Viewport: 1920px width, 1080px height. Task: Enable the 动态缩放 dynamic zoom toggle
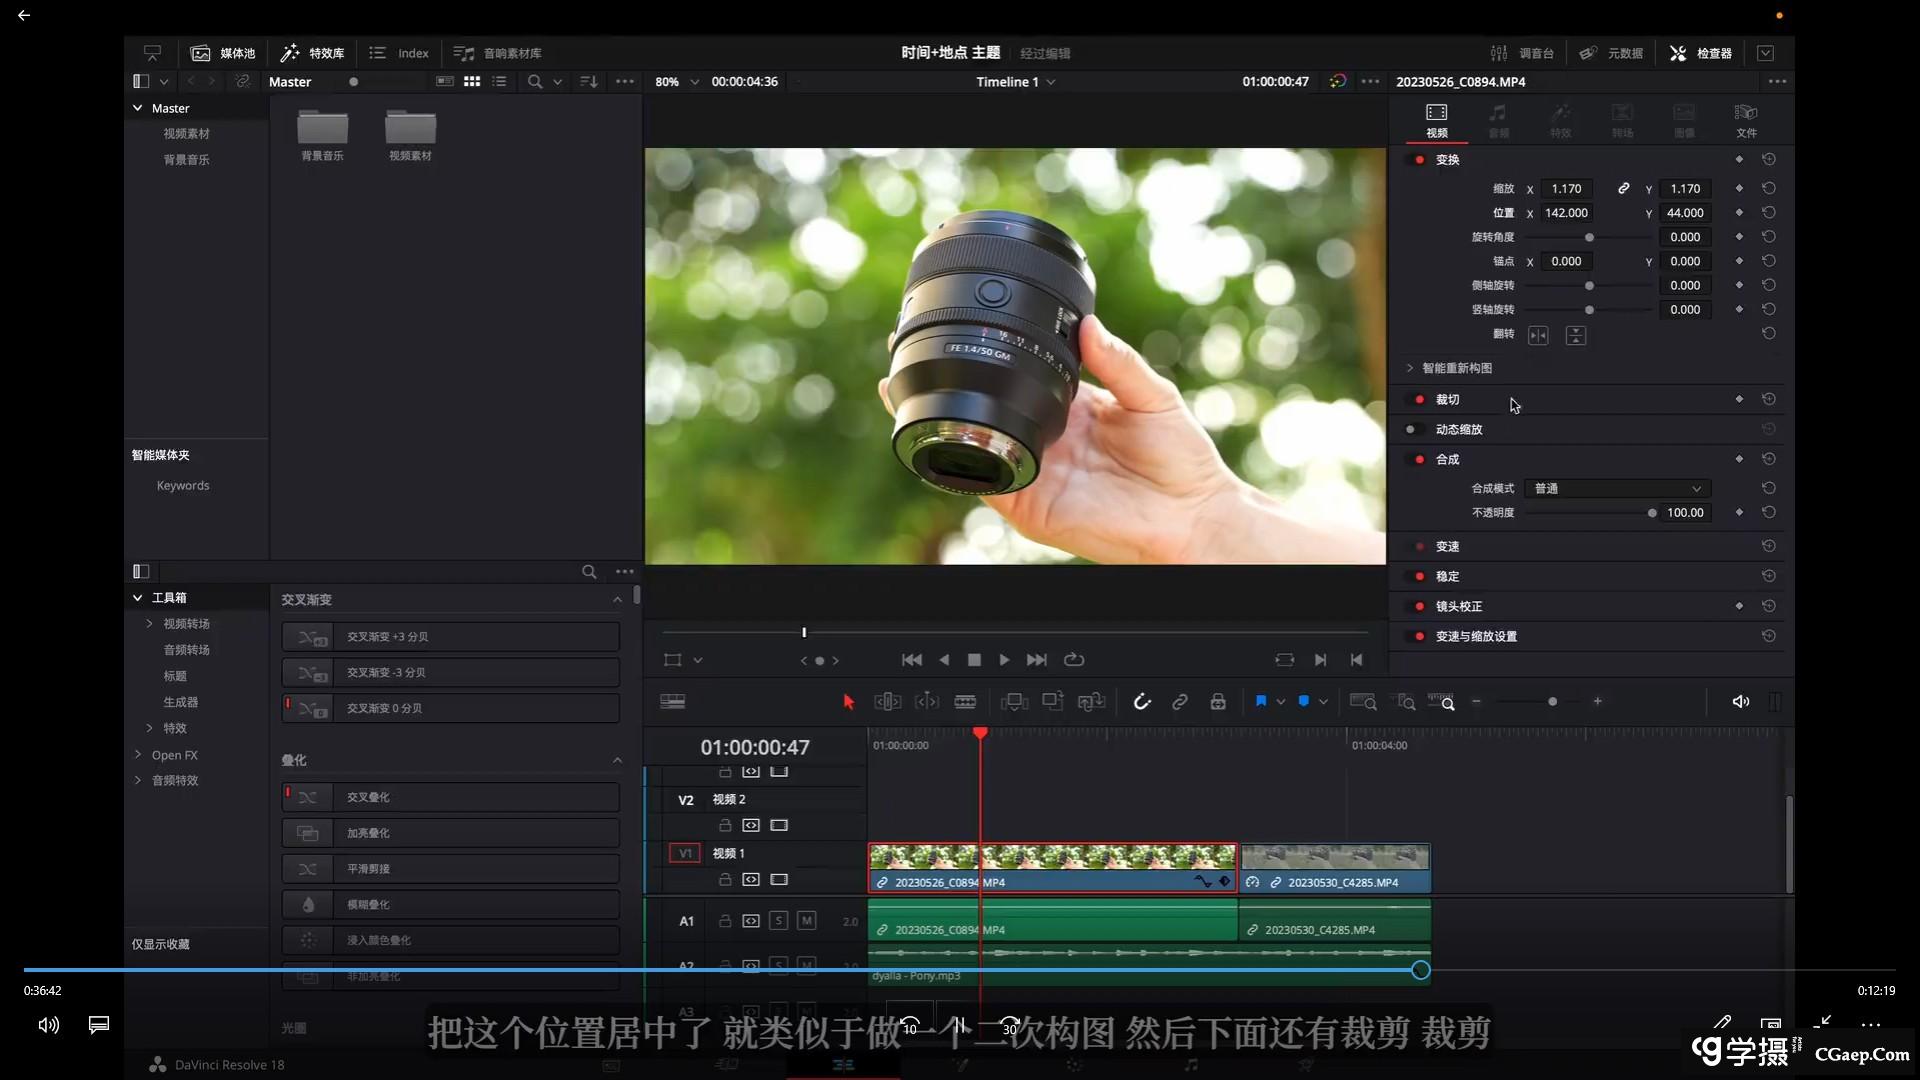click(1411, 430)
